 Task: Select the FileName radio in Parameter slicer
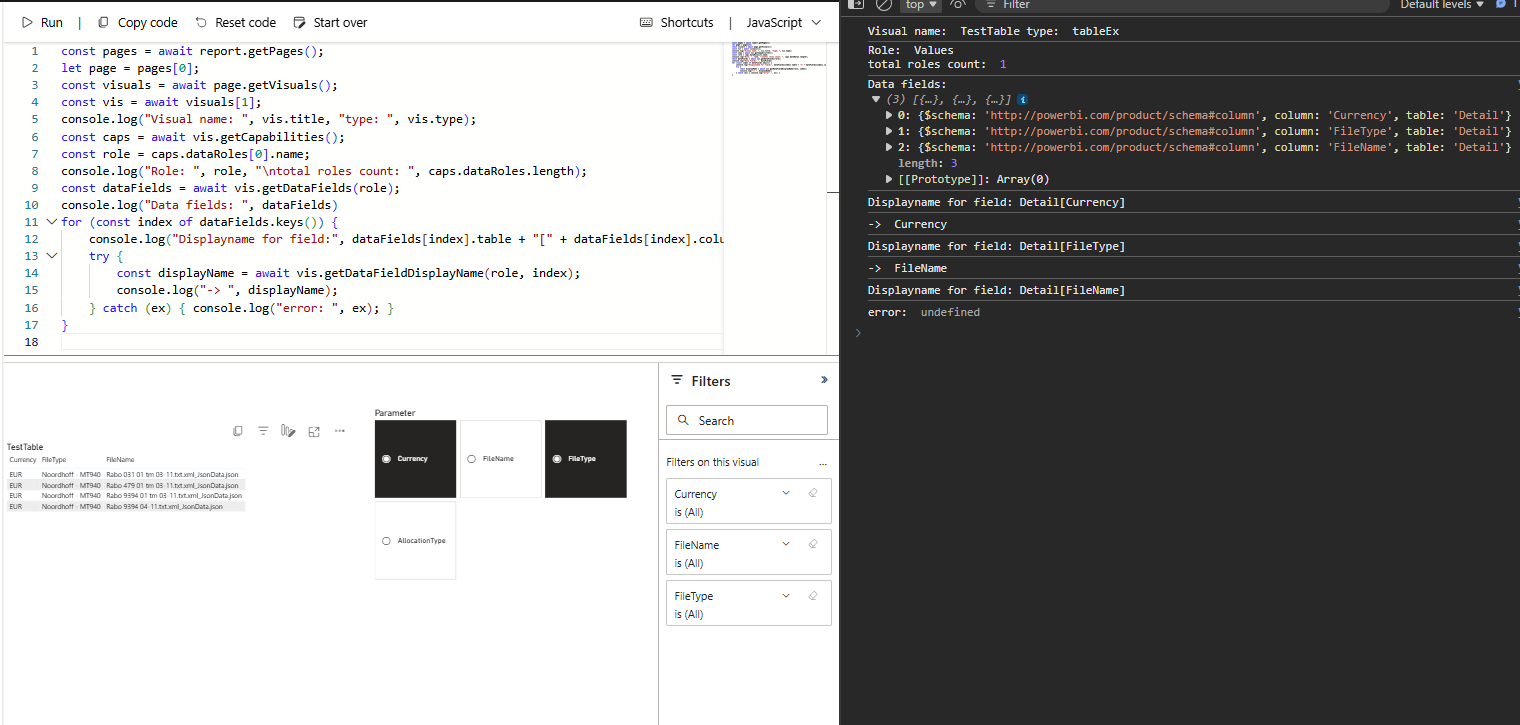[472, 459]
